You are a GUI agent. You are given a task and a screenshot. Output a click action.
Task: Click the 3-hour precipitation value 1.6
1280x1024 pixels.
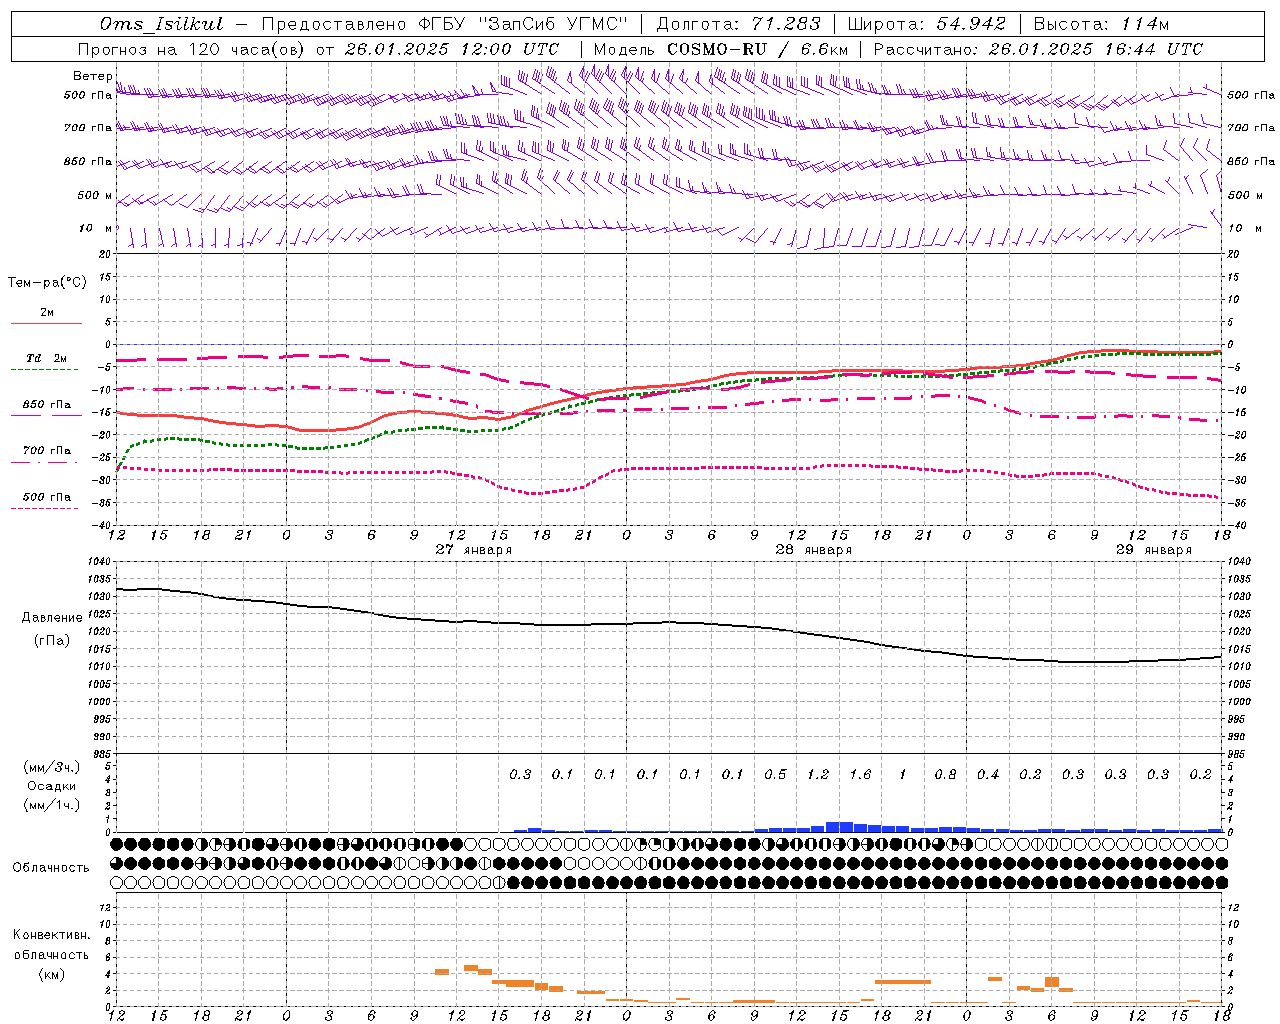pos(860,774)
